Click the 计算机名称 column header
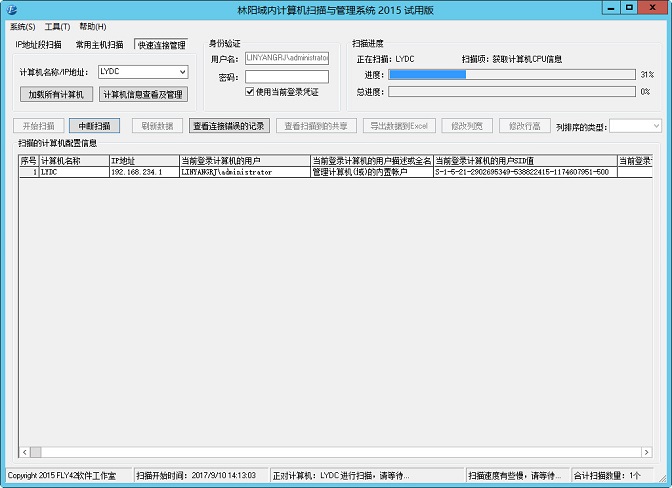Viewport: 672px width, 488px height. 73,160
